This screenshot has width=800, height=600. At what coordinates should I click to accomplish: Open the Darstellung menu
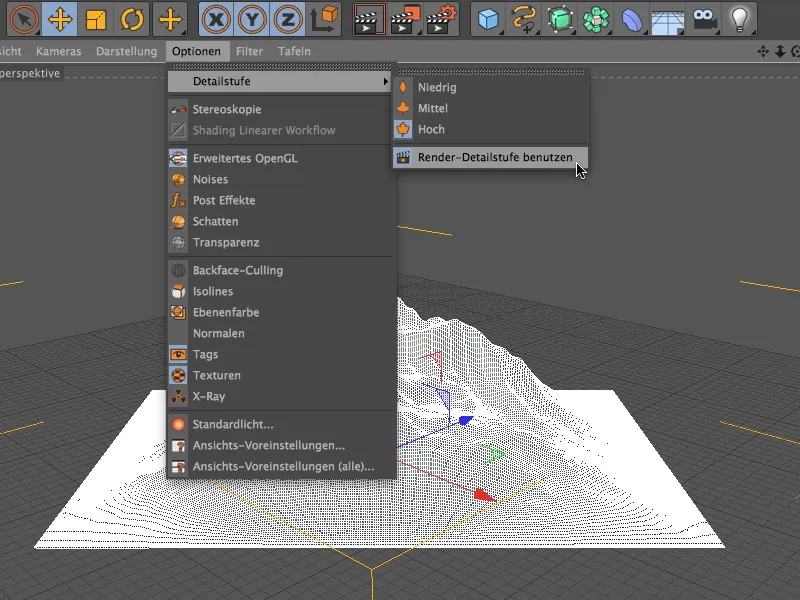[127, 51]
